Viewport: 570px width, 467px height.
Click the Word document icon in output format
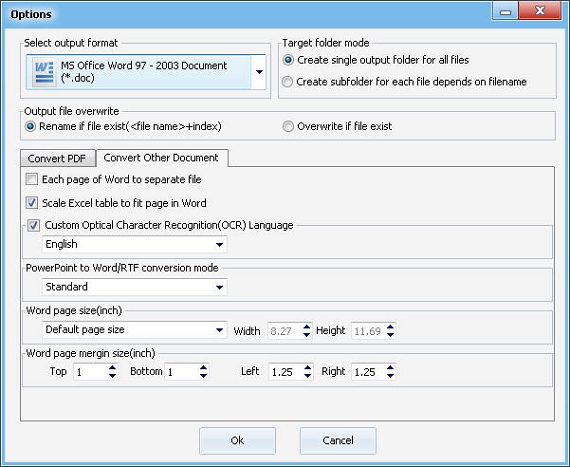pyautogui.click(x=44, y=72)
